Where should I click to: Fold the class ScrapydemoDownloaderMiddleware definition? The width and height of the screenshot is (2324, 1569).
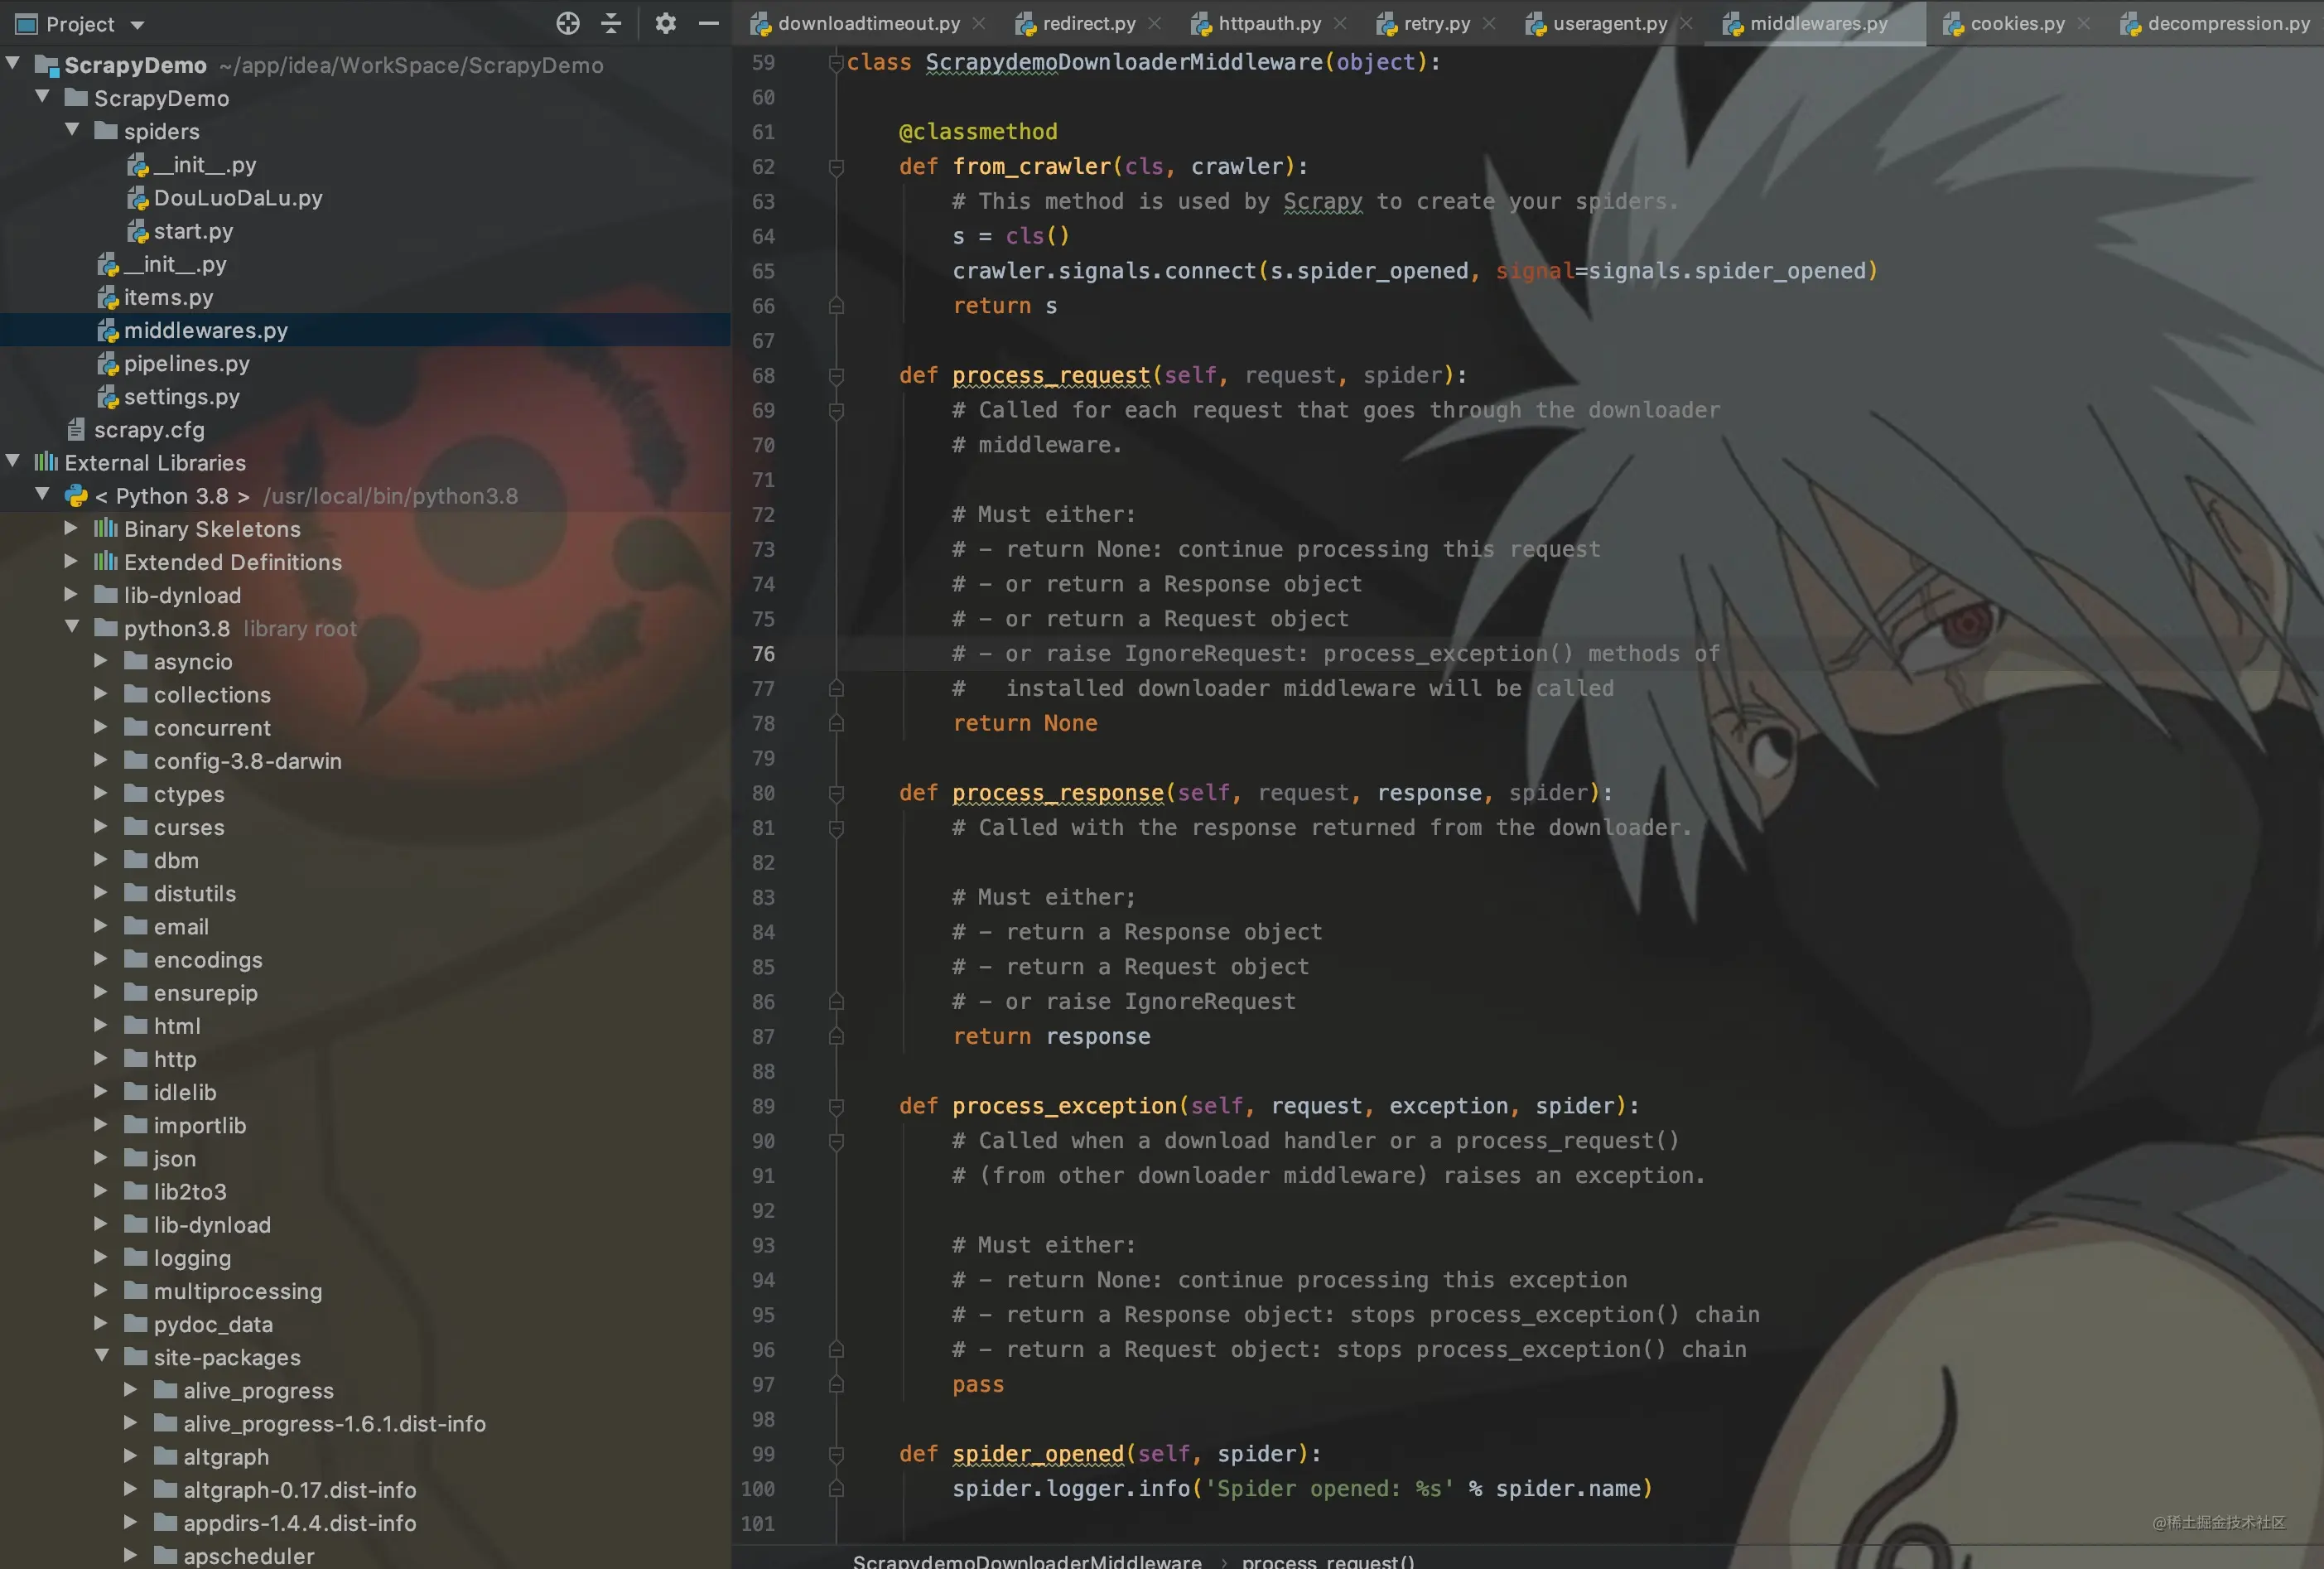pyautogui.click(x=836, y=62)
